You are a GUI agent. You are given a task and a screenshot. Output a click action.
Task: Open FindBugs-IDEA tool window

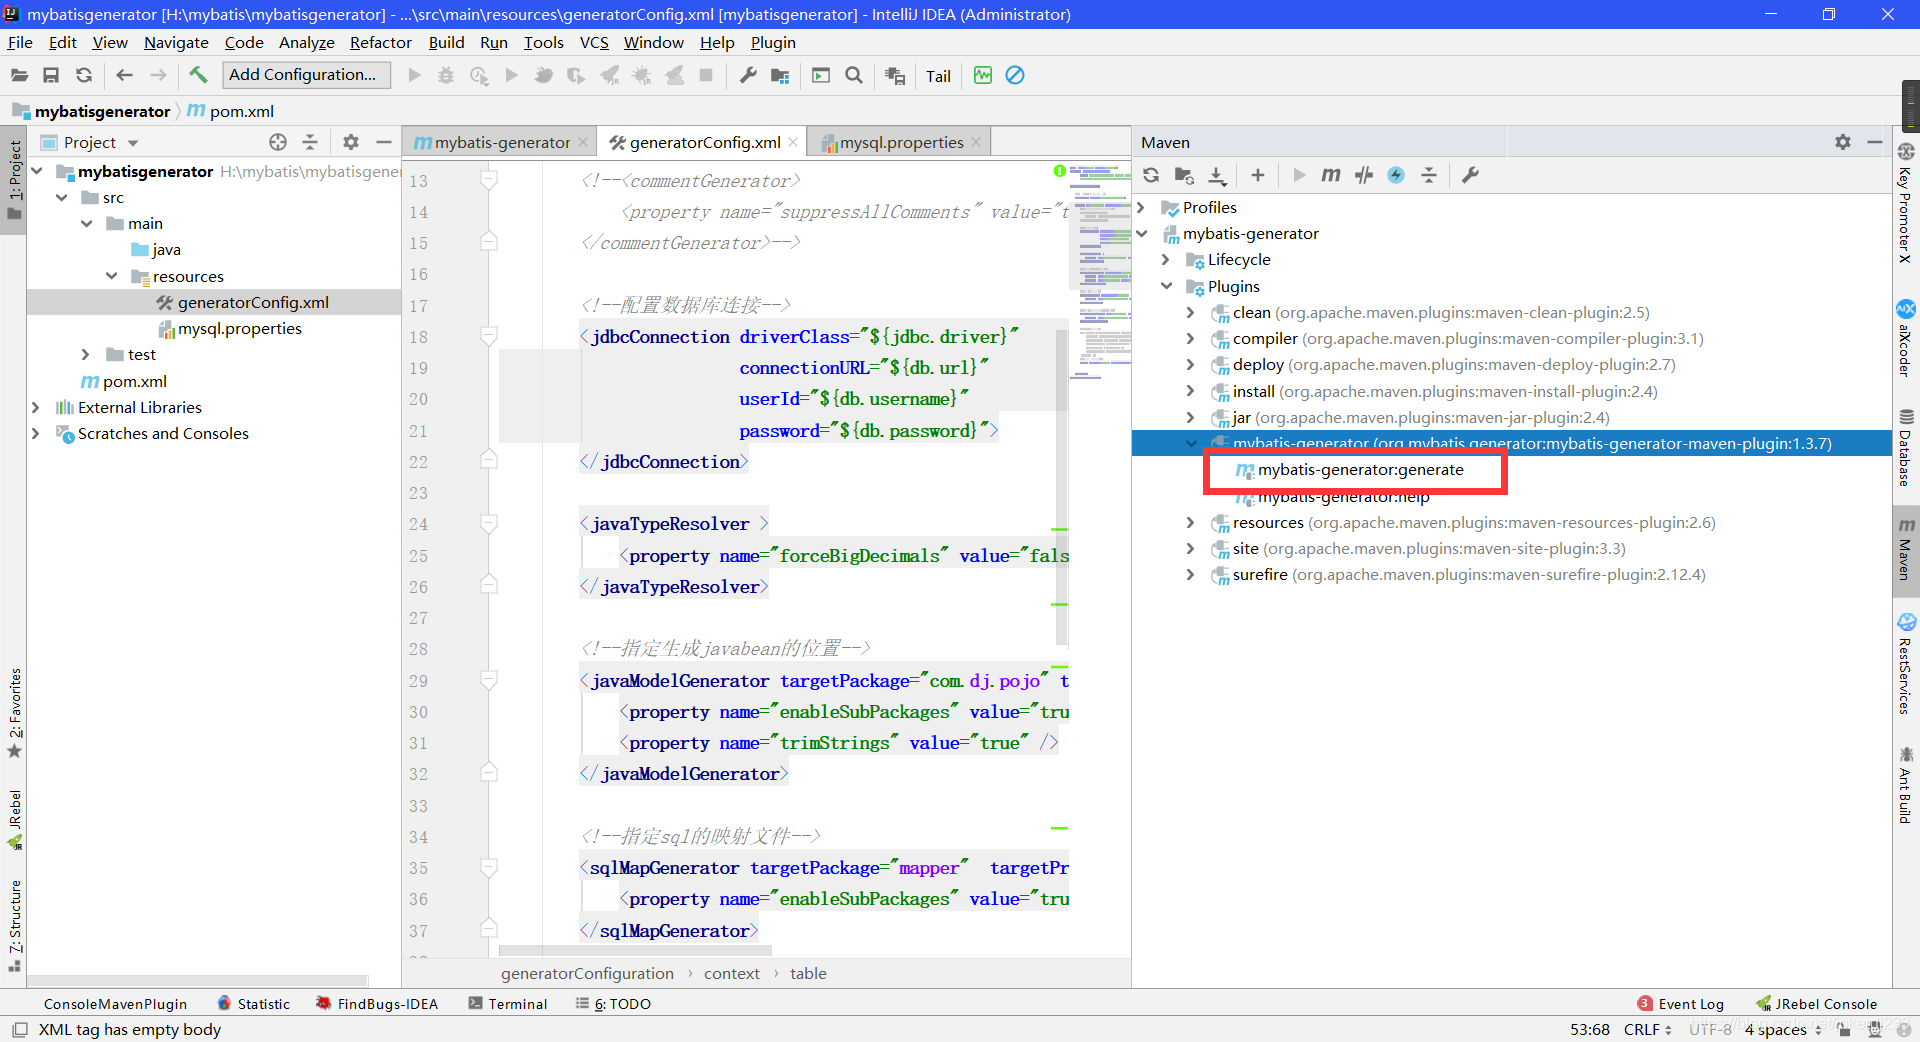pos(377,1004)
